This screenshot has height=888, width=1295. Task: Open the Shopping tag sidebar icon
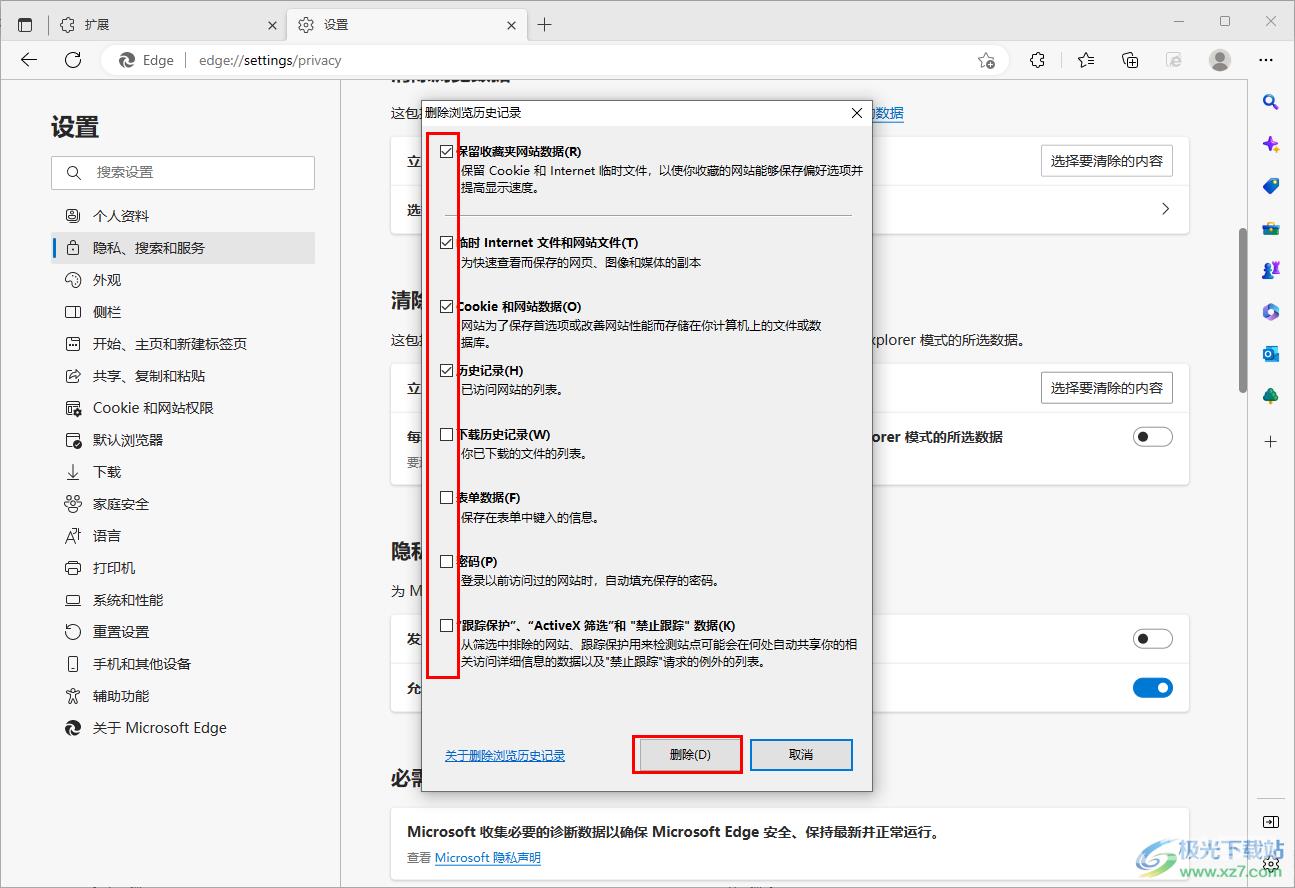point(1271,186)
